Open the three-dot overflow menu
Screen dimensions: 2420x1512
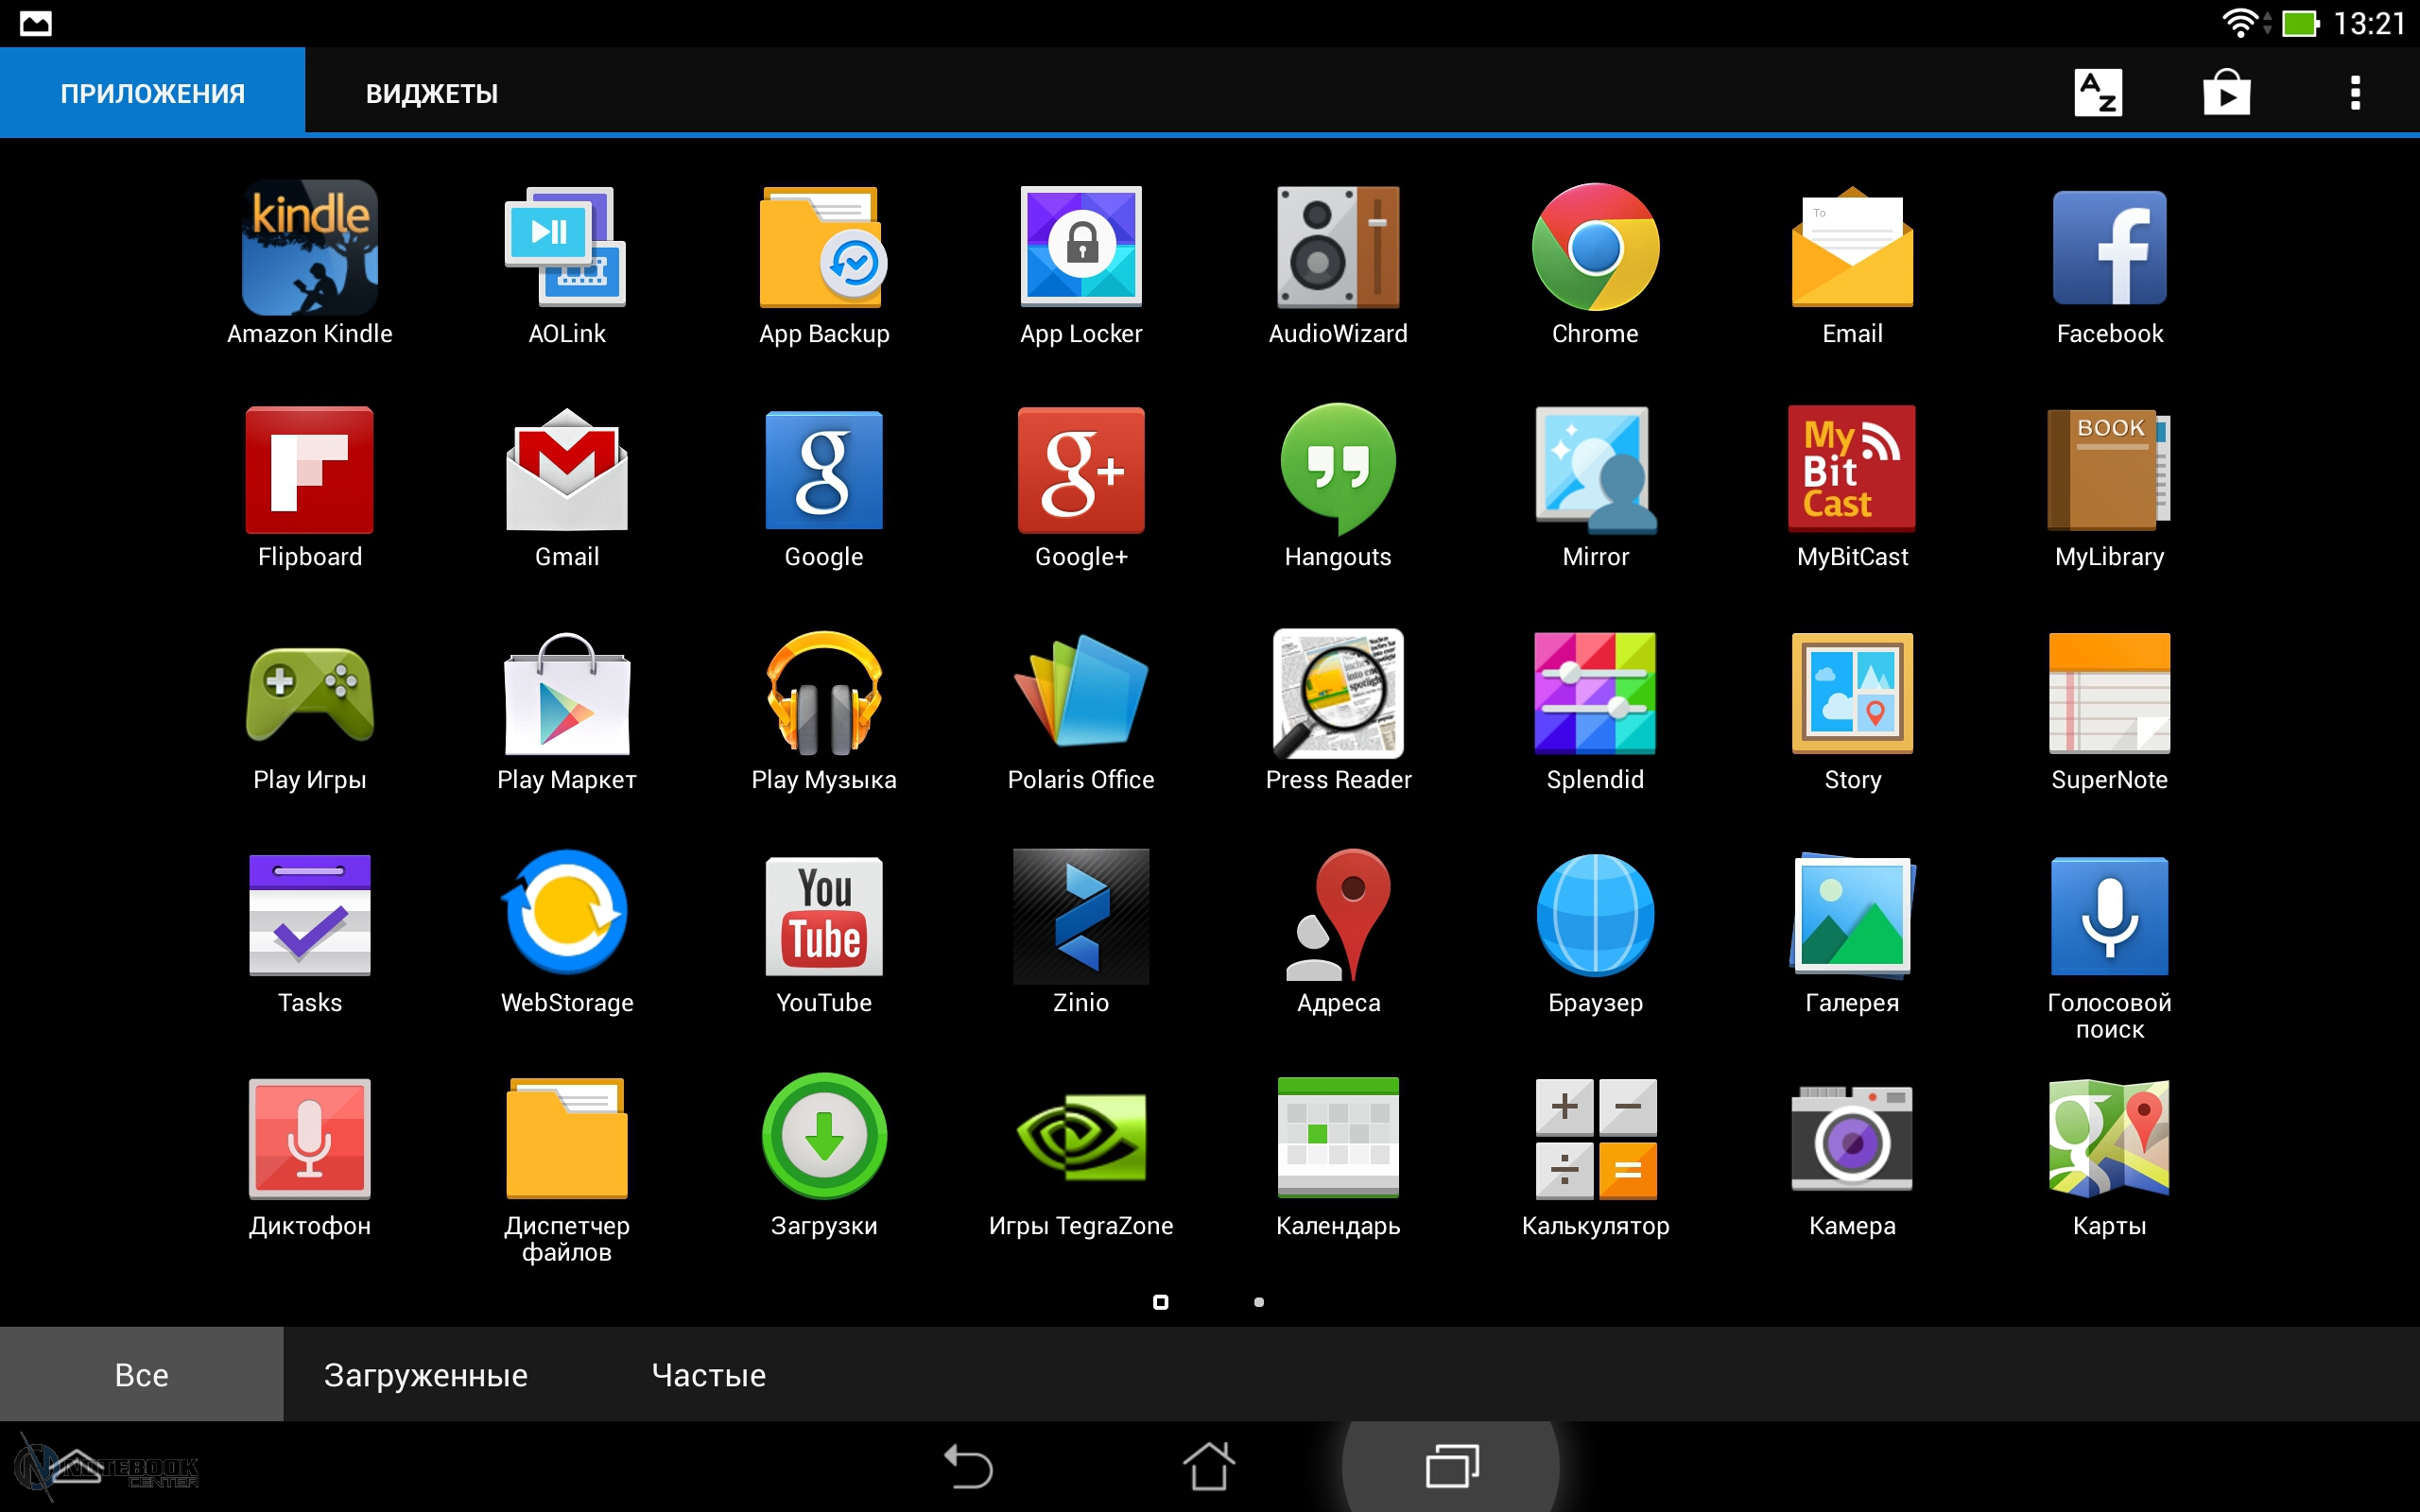point(2355,94)
